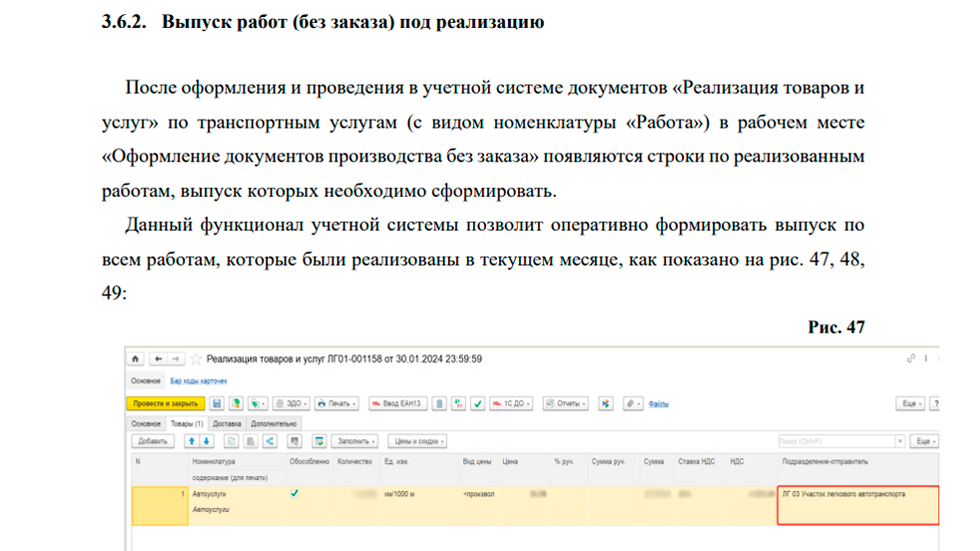Screen dimensions: 980x551
Task: Click the calendar checkmark icon
Action: (x=319, y=441)
